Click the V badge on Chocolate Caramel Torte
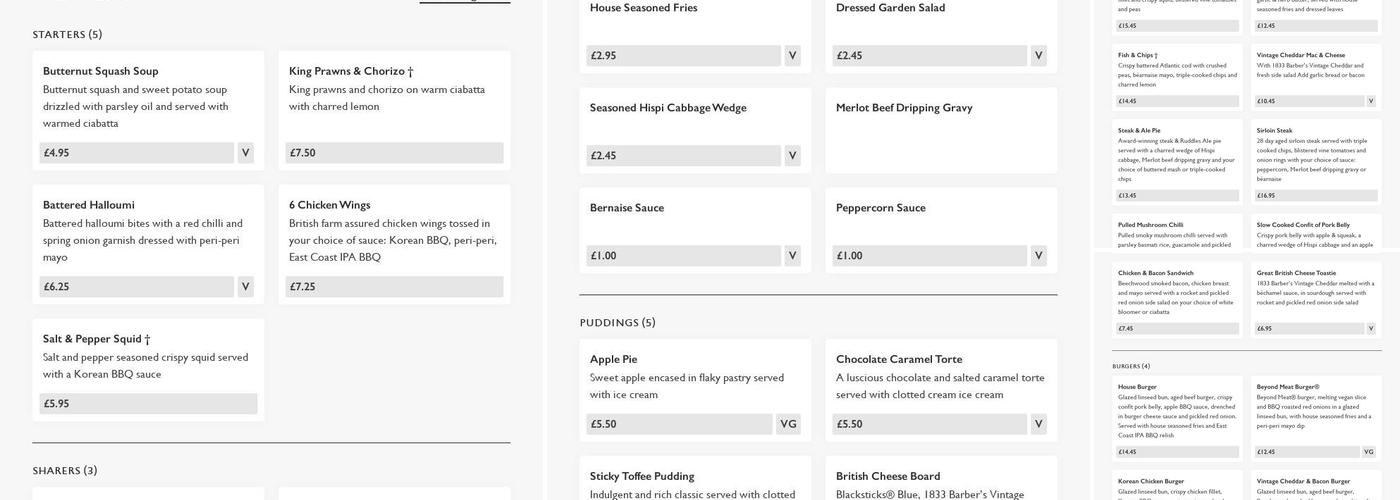 [1038, 424]
